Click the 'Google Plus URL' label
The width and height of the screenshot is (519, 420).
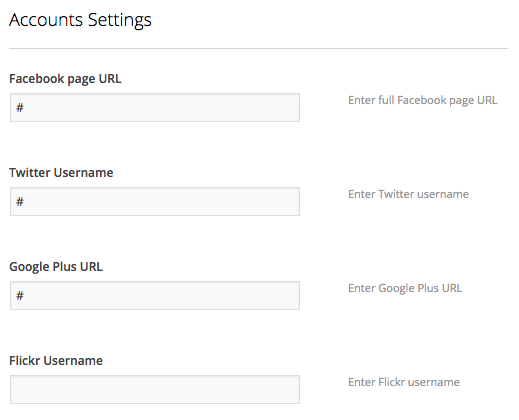point(56,267)
